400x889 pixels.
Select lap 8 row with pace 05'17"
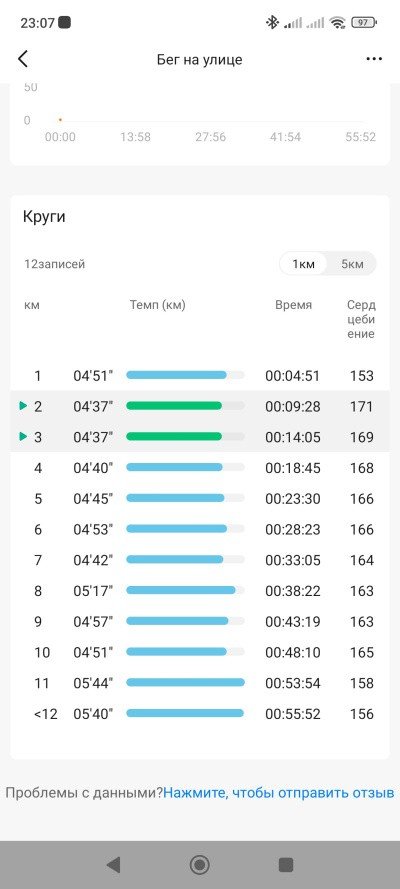coord(200,591)
